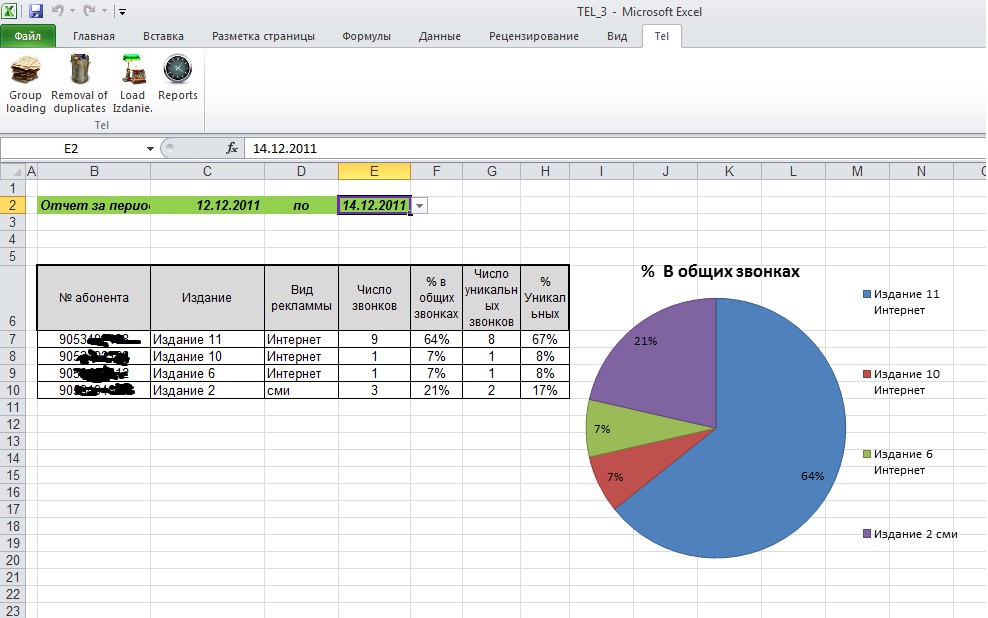Screen dimensions: 988x618
Task: Open the Файл tab
Action: pos(28,36)
